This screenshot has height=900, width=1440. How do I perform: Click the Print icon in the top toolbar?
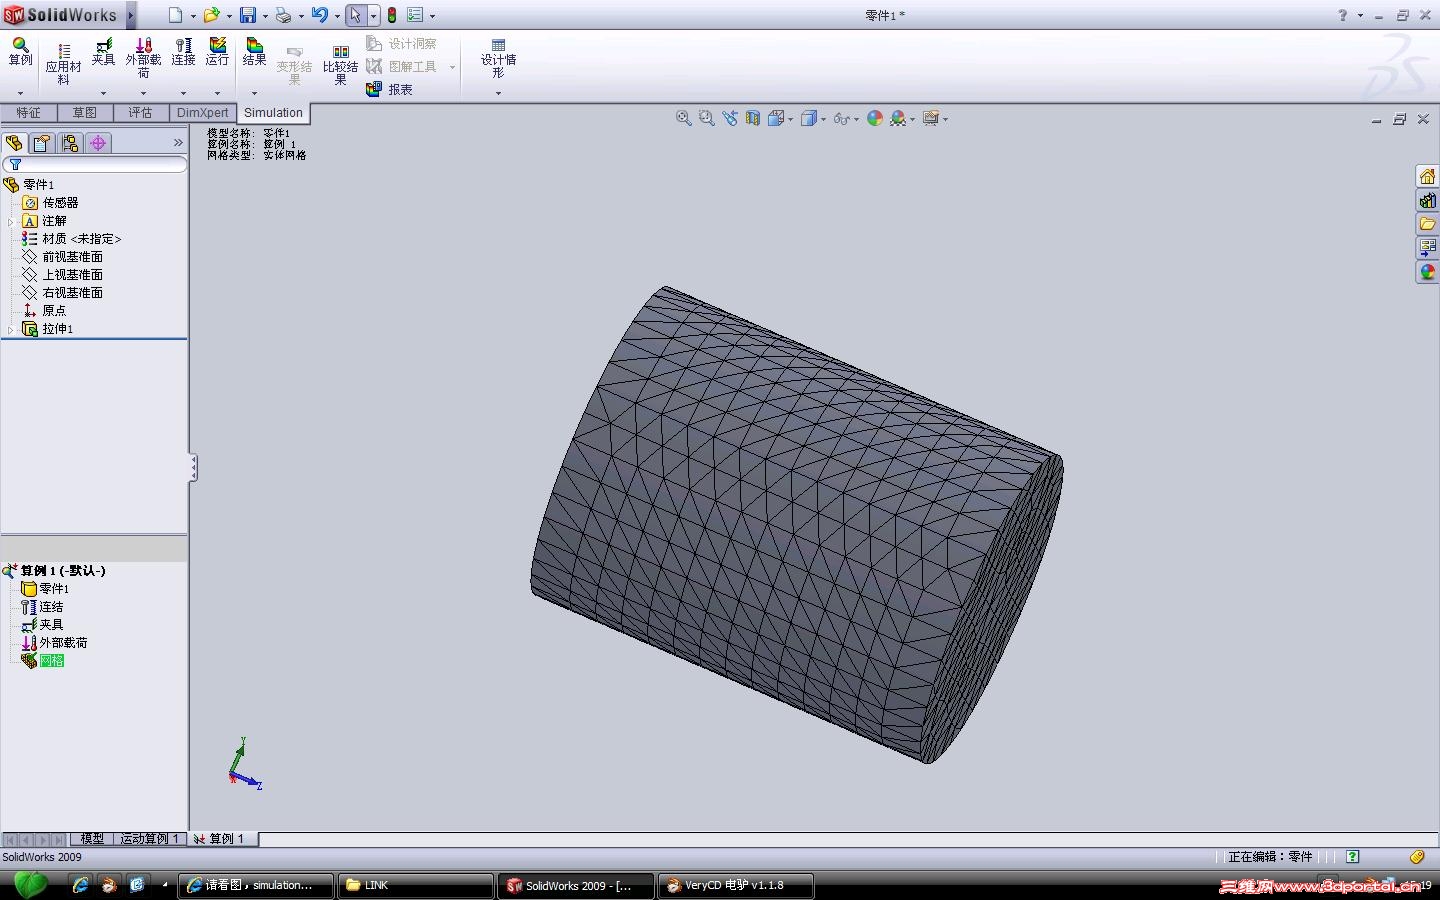click(283, 15)
